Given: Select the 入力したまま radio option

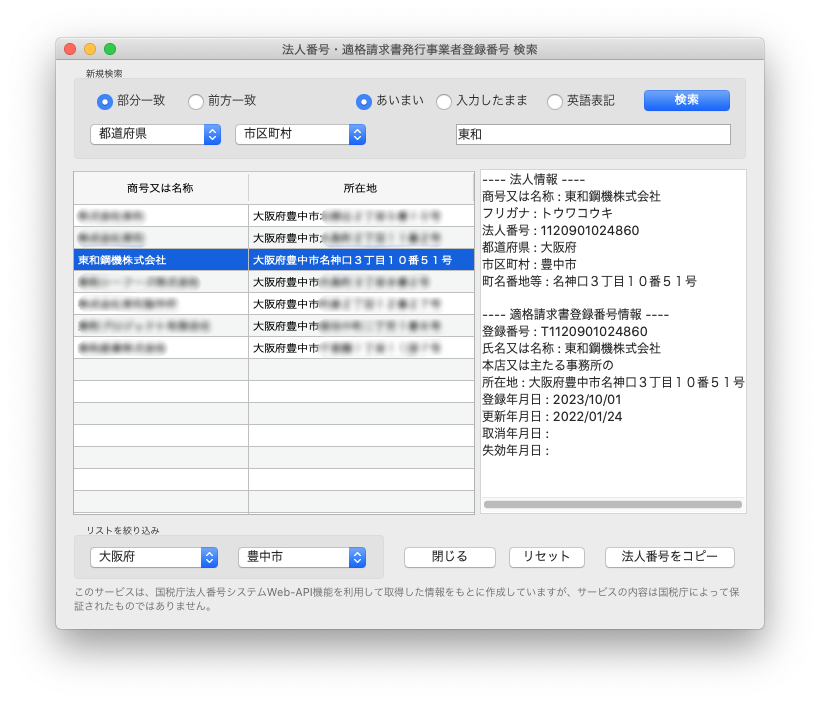Looking at the screenshot, I should coord(444,101).
